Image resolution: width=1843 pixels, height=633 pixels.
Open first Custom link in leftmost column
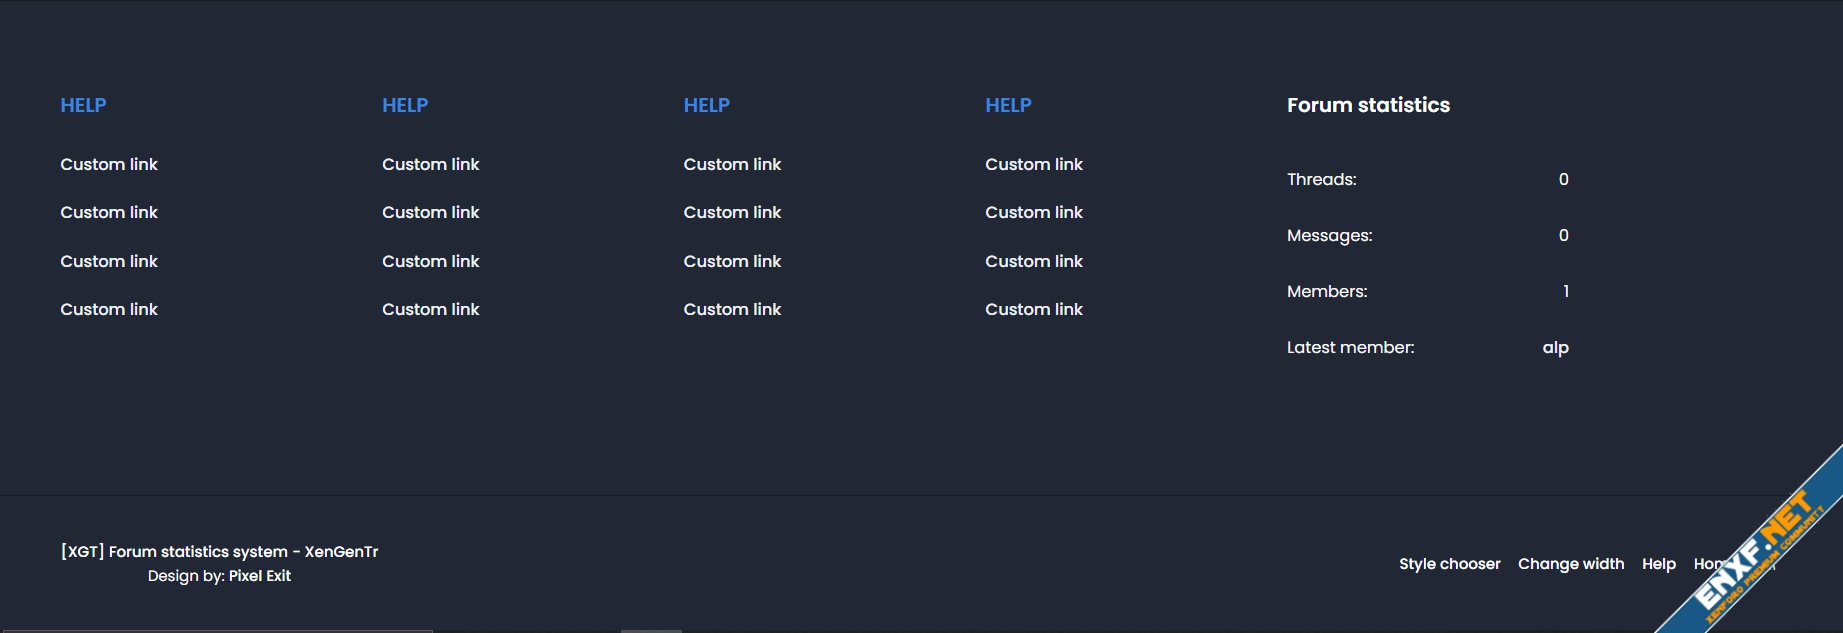109,165
